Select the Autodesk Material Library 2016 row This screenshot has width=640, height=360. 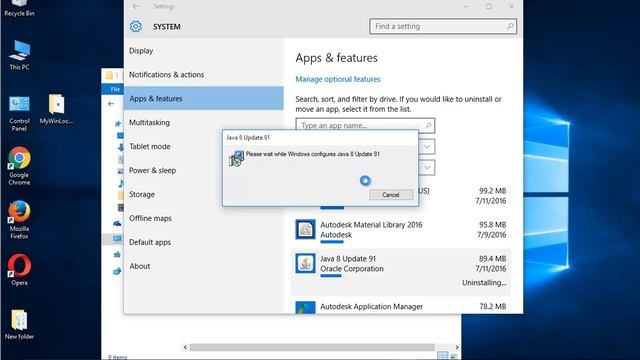coord(401,230)
